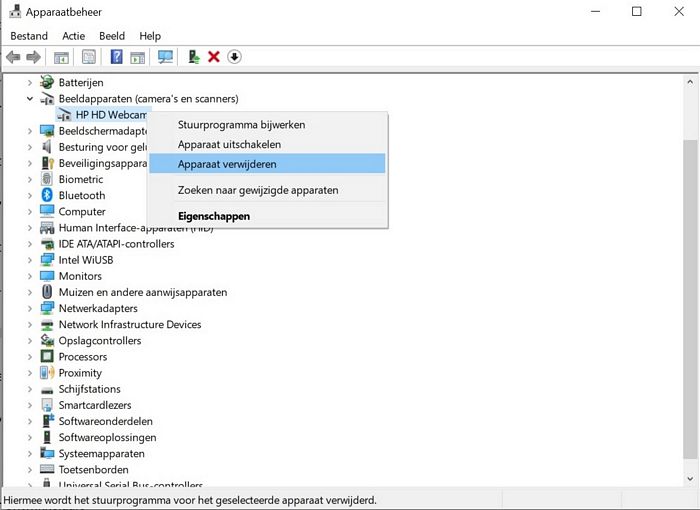The image size is (700, 510).
Task: Expand the Batterijen category
Action: pyautogui.click(x=30, y=83)
